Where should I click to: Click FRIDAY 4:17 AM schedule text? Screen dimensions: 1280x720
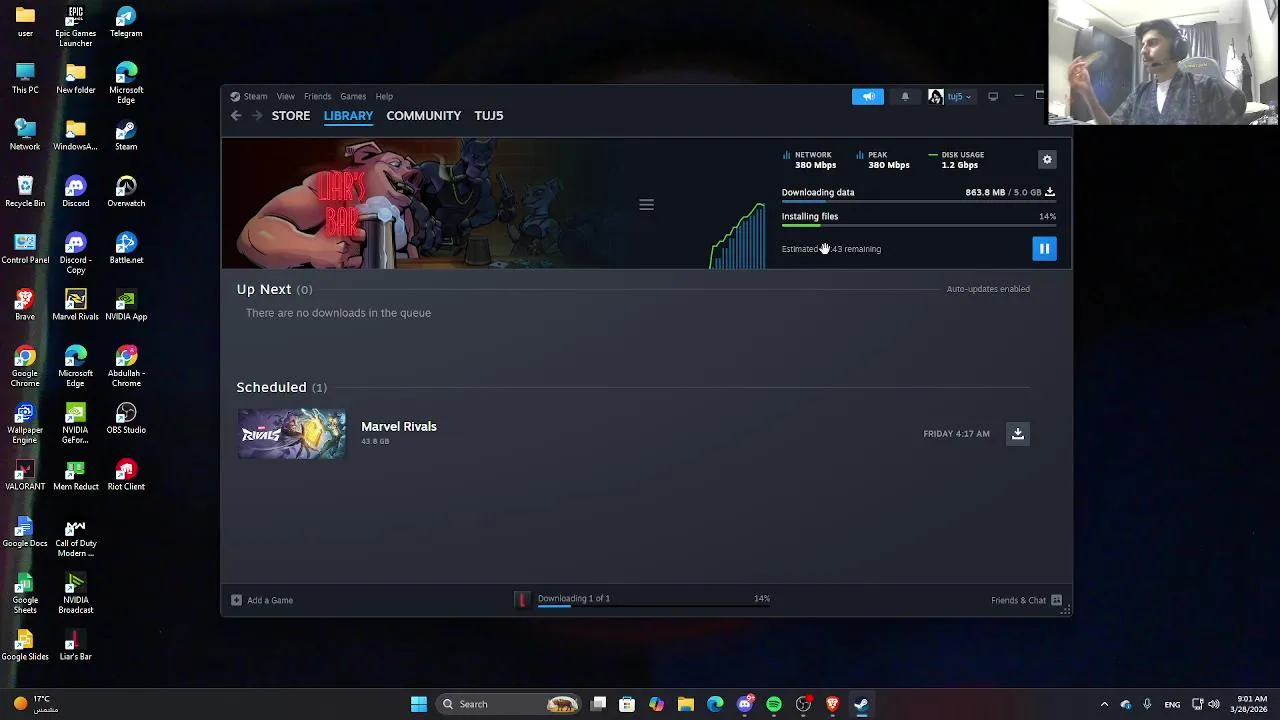pos(956,434)
